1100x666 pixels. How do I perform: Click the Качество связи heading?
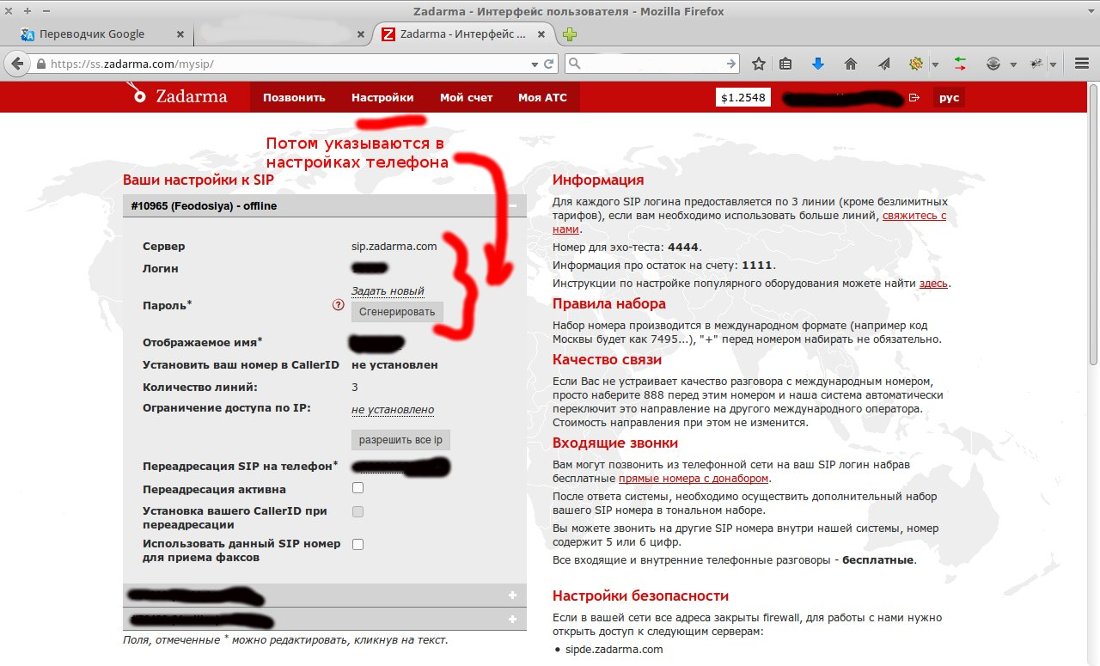[x=607, y=359]
